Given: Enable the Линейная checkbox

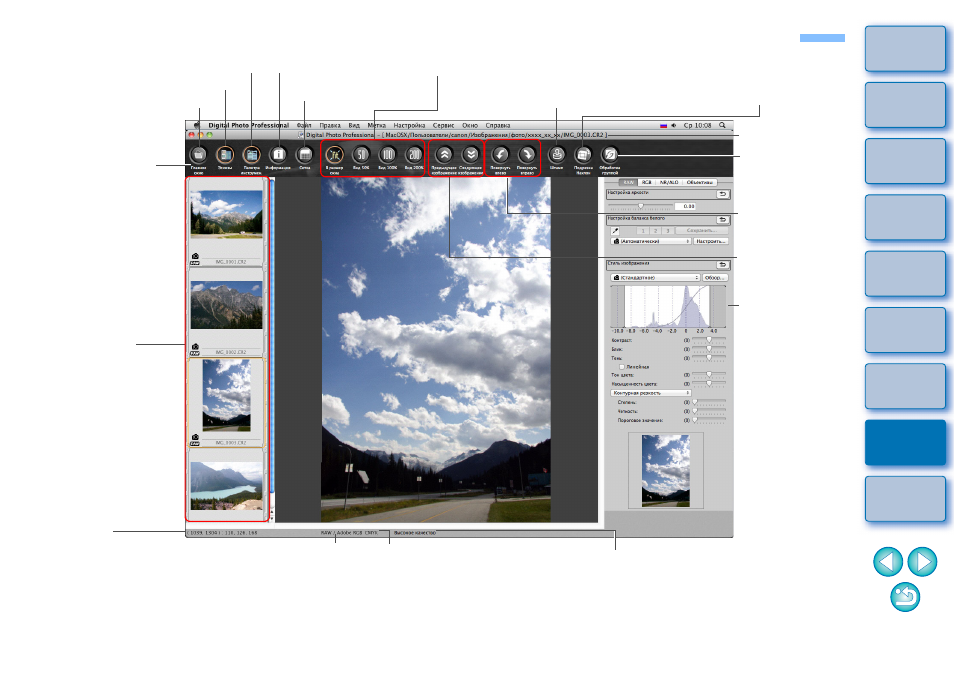Looking at the screenshot, I should 622,367.
